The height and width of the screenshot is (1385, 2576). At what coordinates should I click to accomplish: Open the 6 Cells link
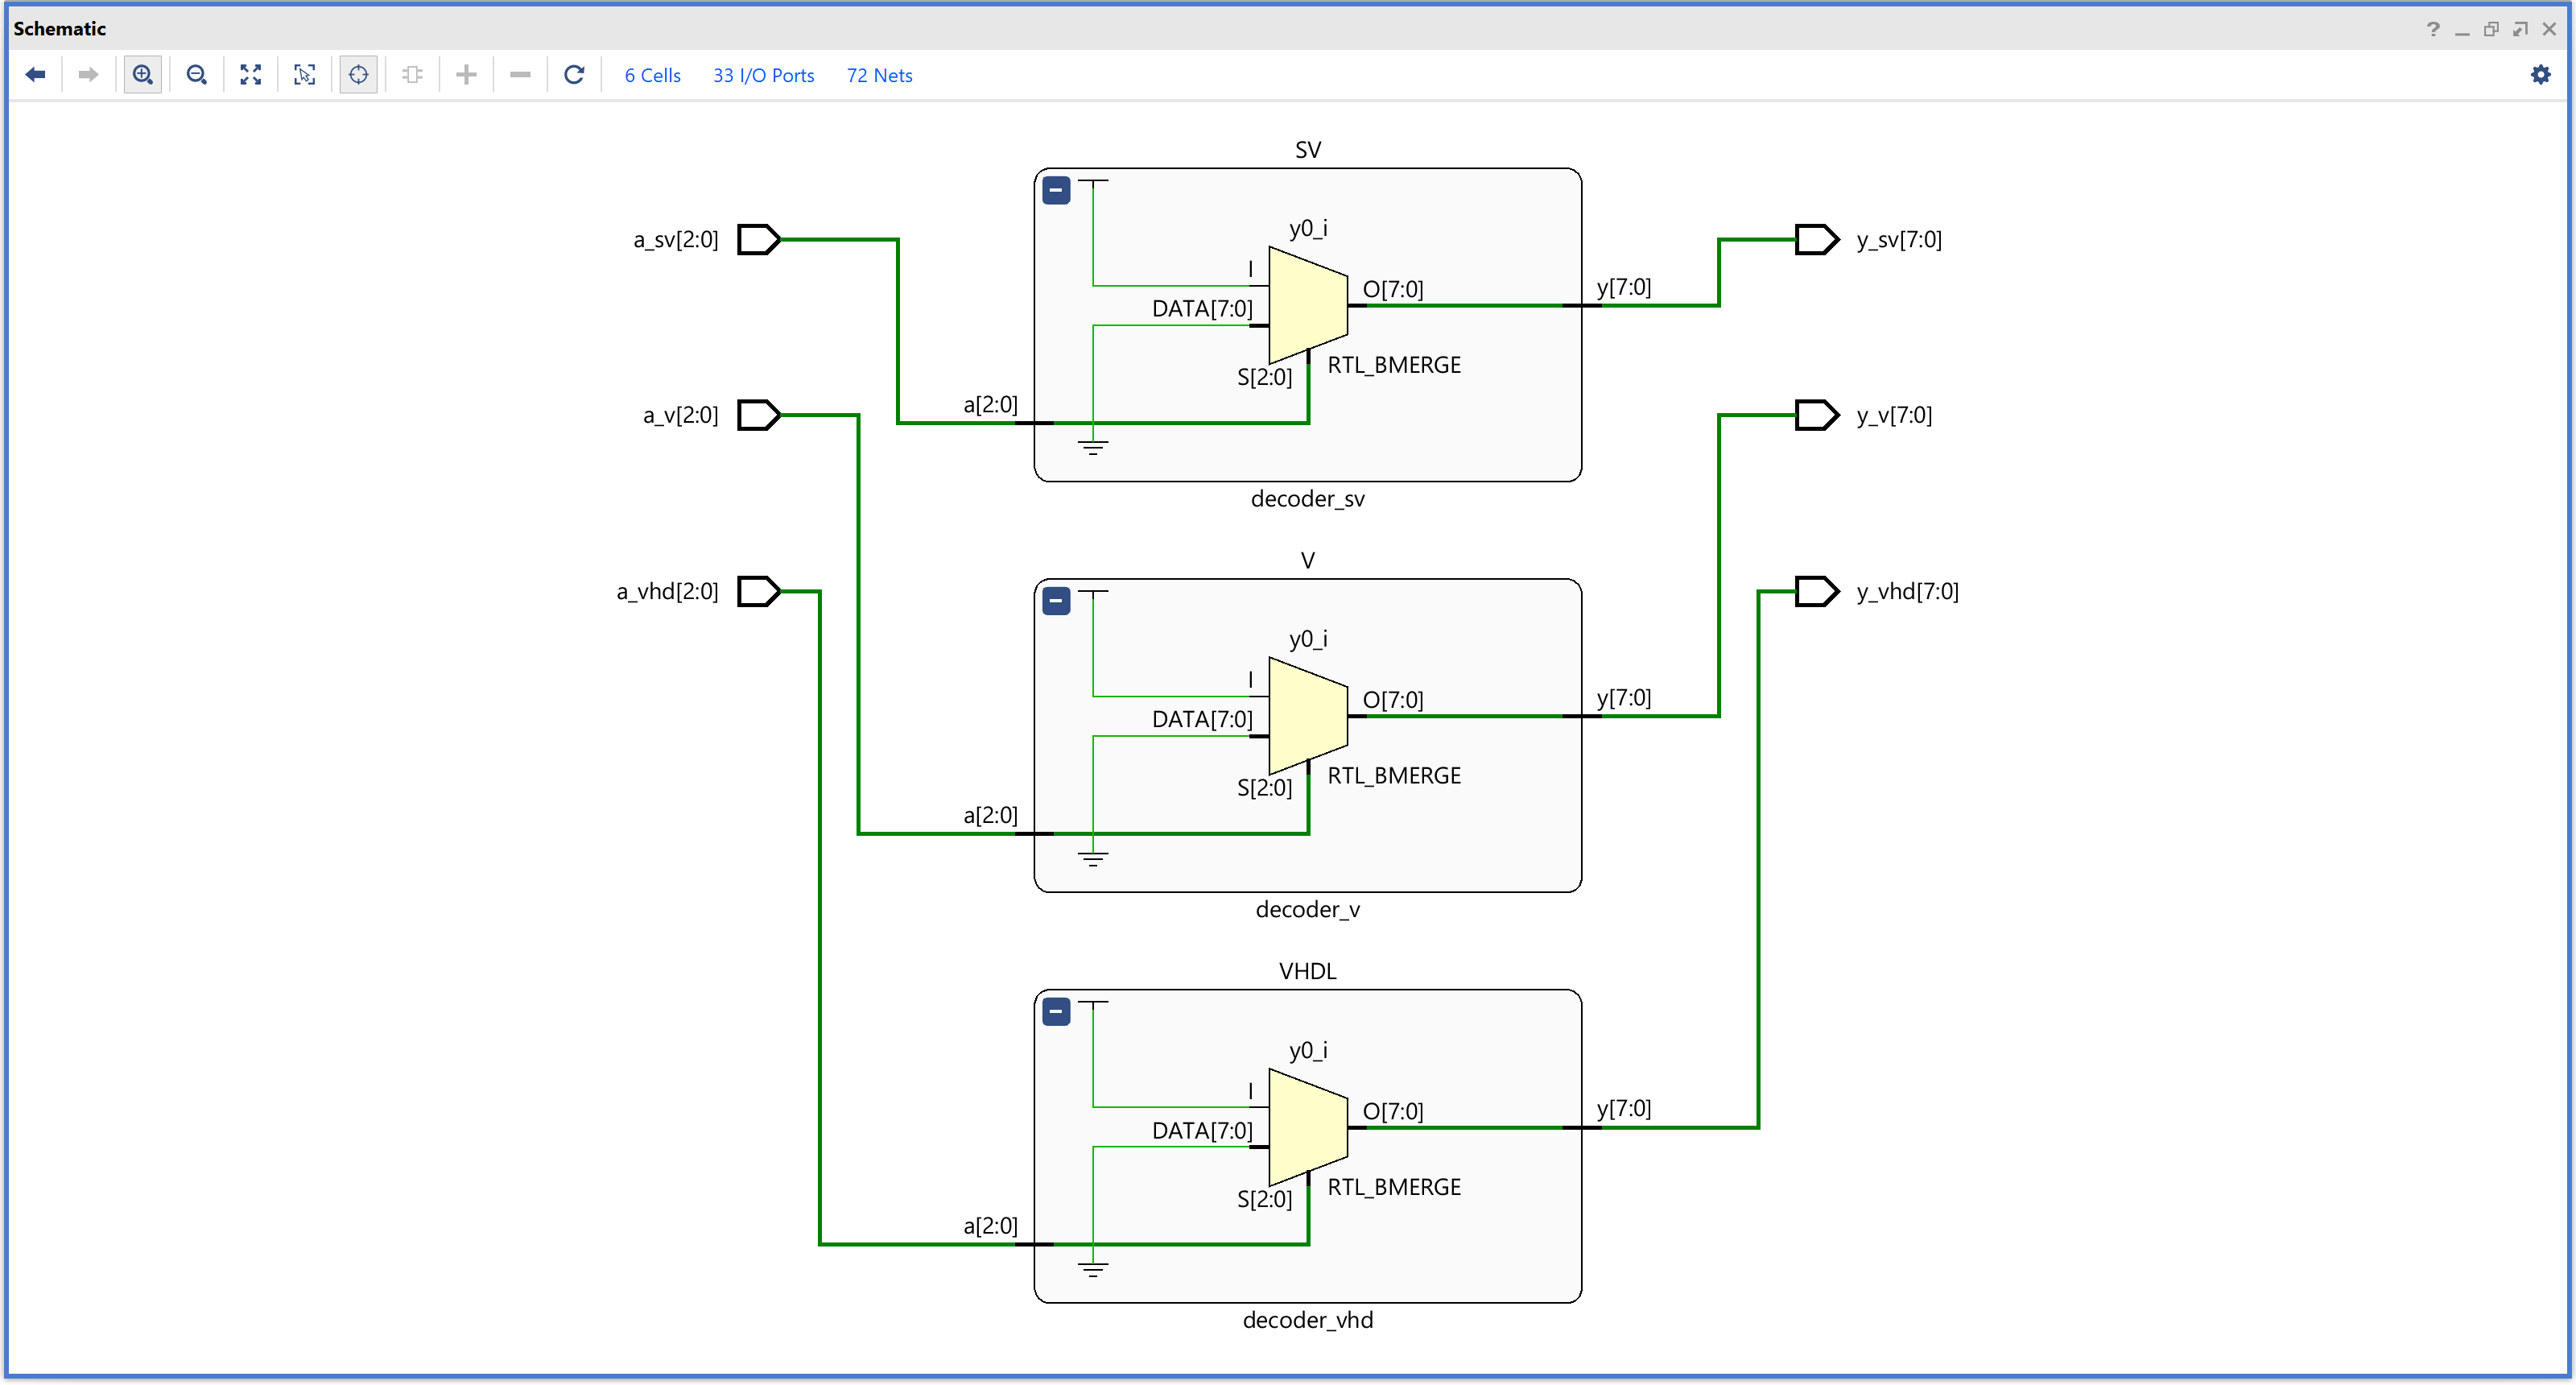pyautogui.click(x=652, y=76)
